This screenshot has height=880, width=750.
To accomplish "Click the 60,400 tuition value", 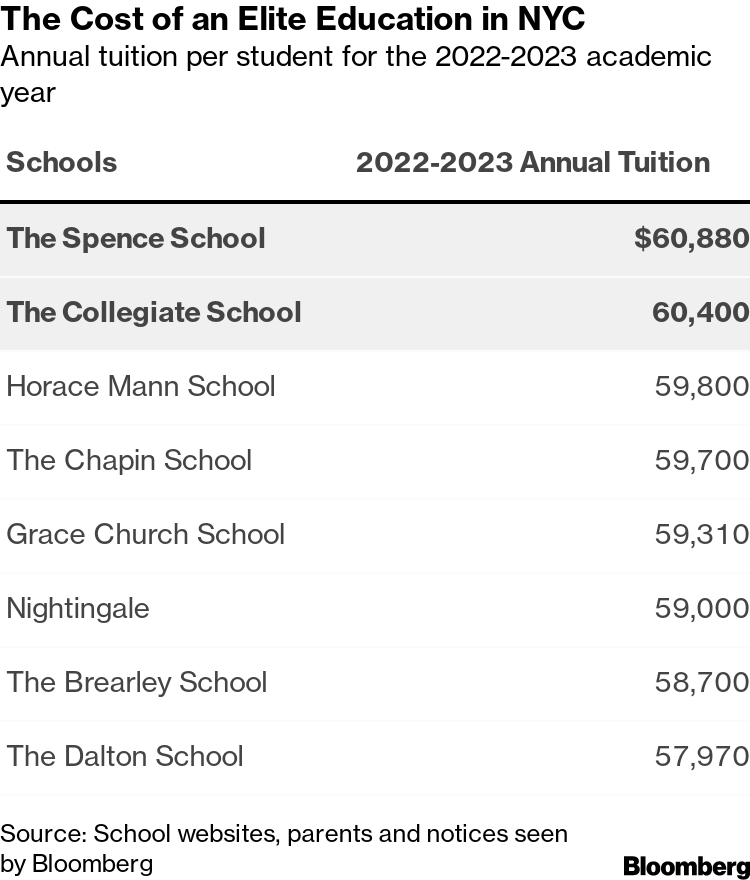I will click(700, 312).
